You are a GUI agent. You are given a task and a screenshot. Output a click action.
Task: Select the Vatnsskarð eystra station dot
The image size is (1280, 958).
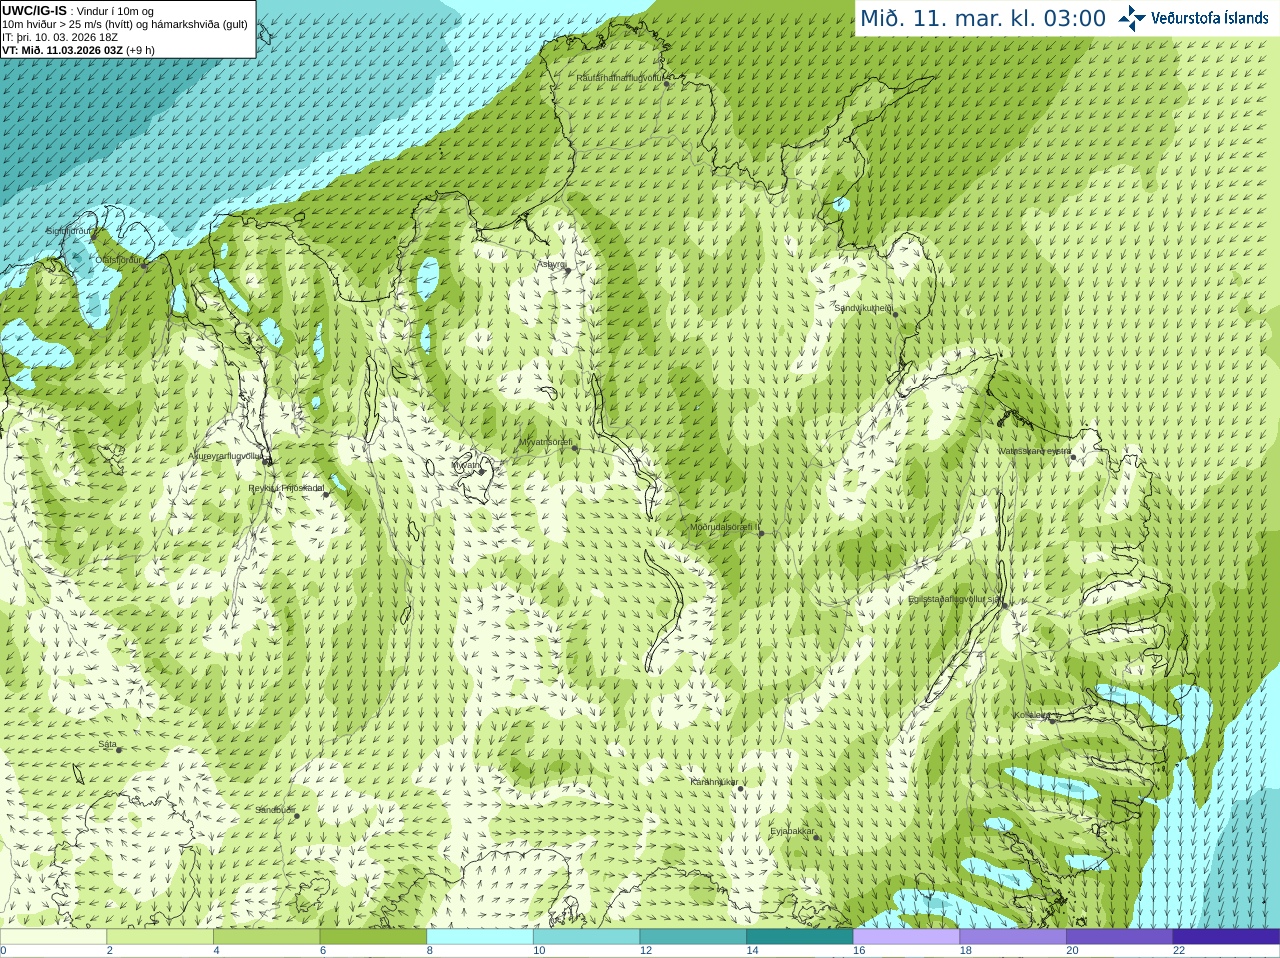(1073, 457)
